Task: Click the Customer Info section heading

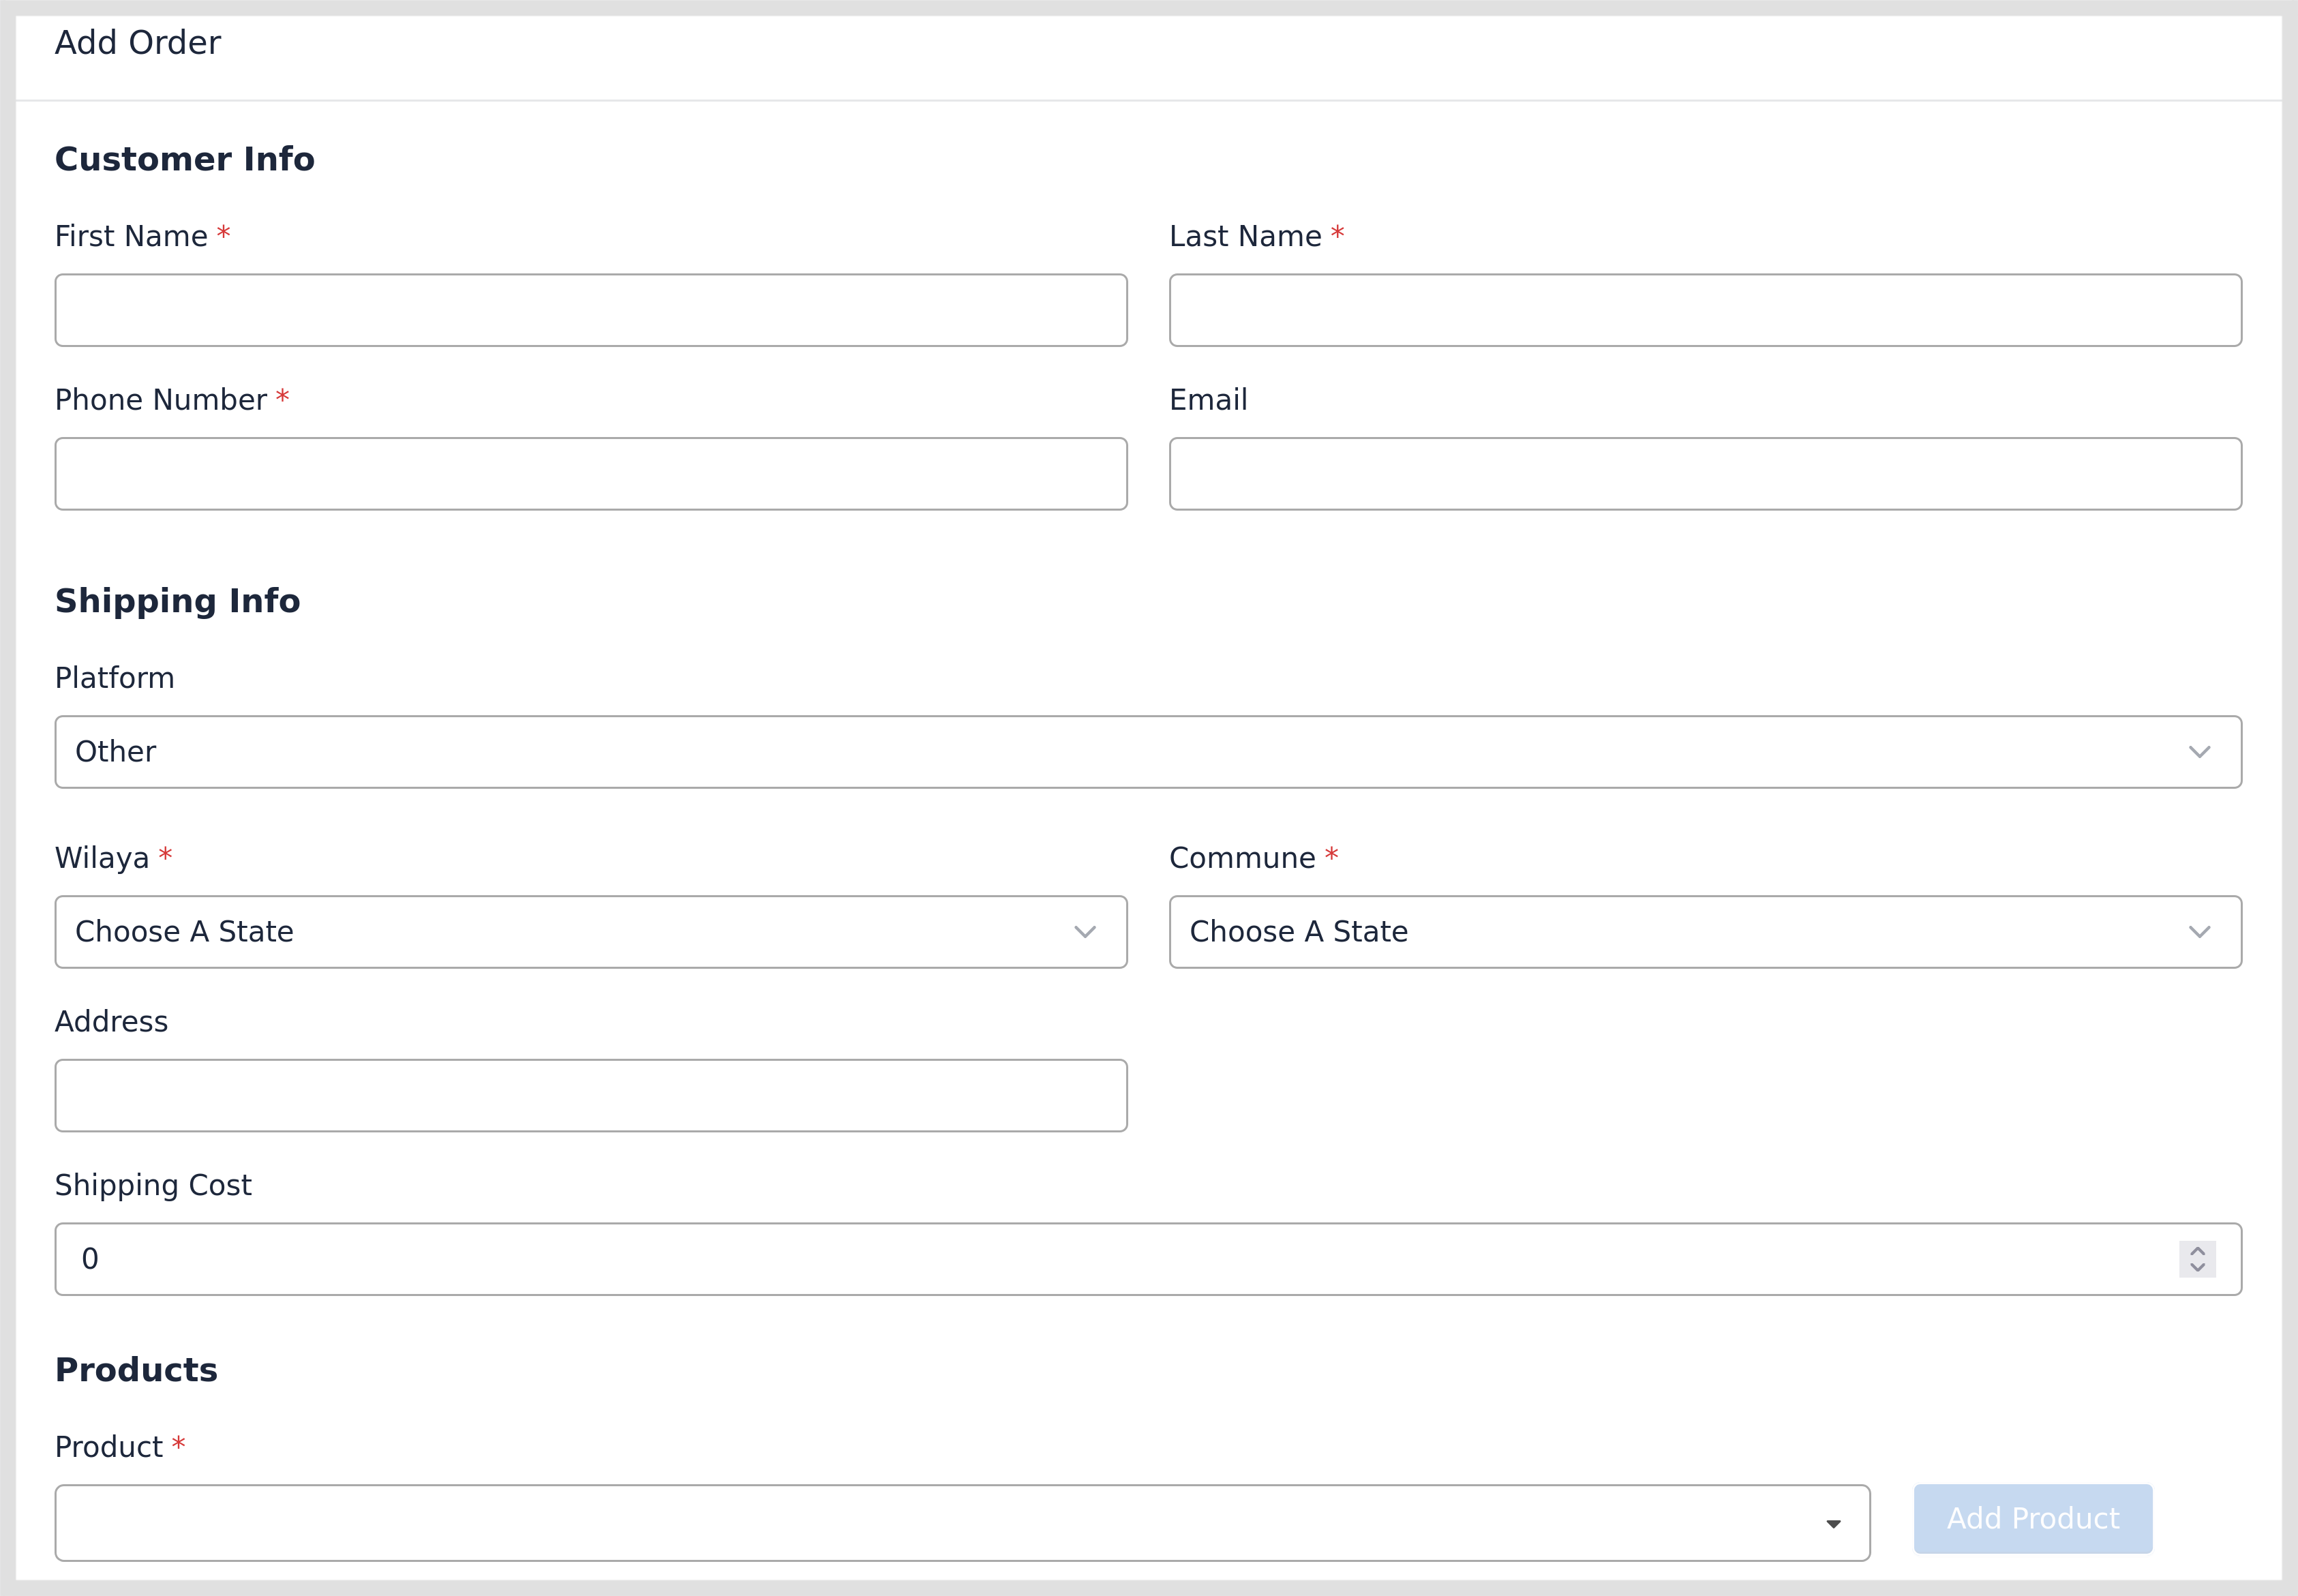Action: 185,159
